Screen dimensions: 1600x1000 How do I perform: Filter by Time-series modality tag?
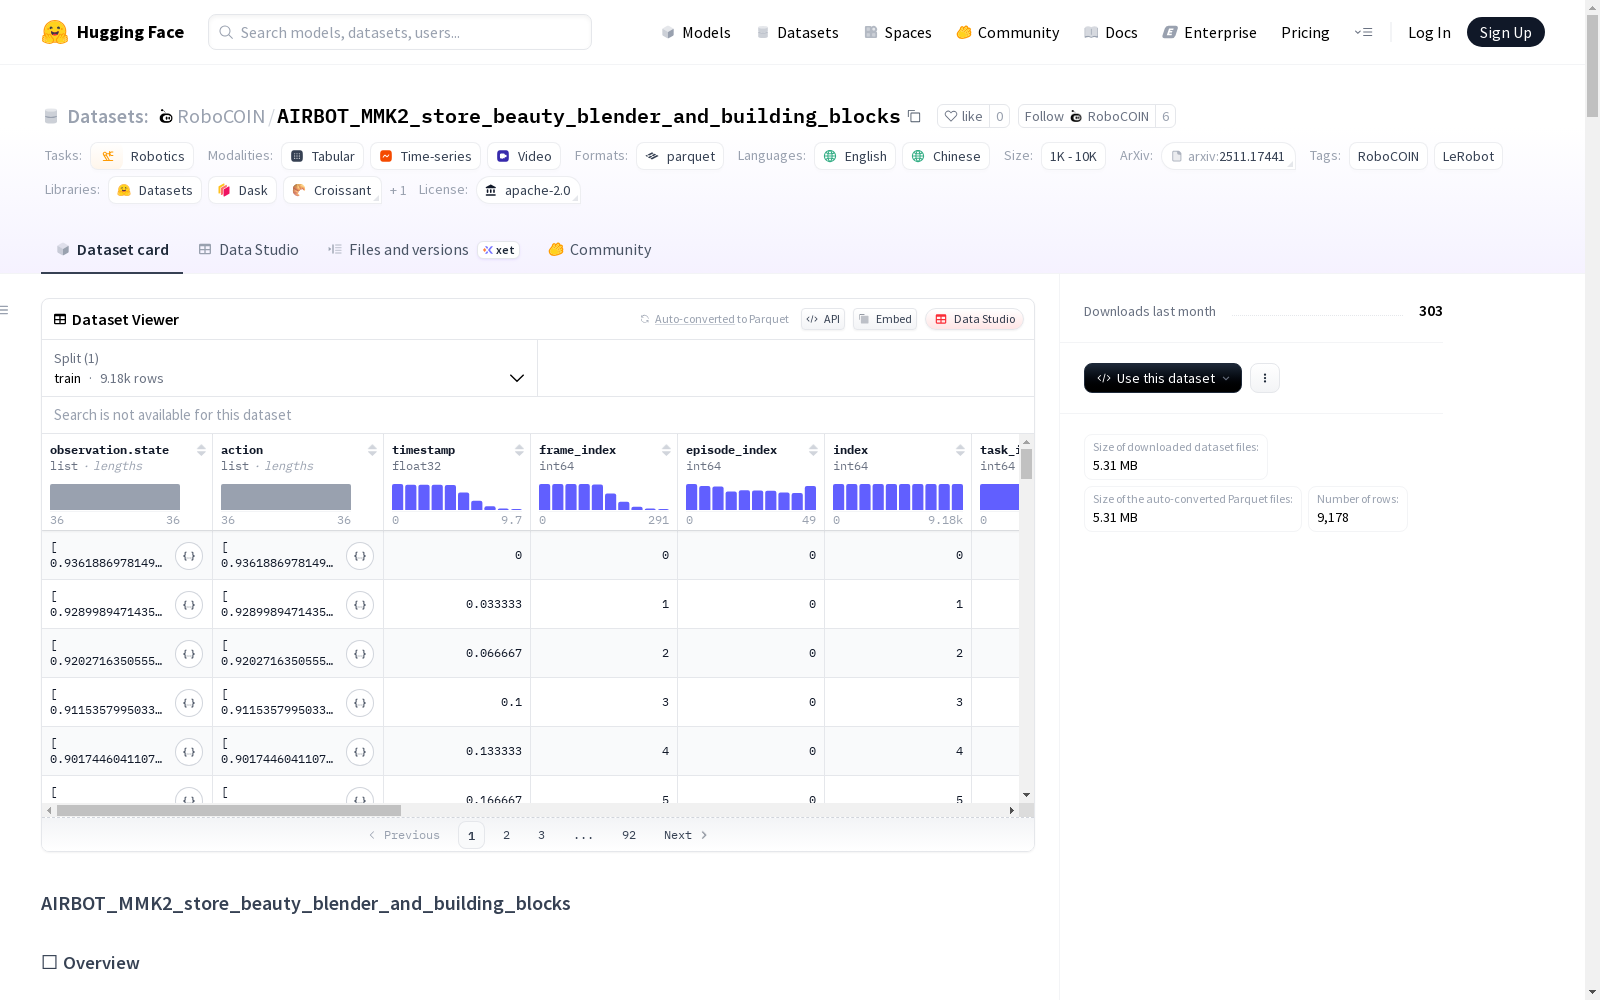pos(425,156)
